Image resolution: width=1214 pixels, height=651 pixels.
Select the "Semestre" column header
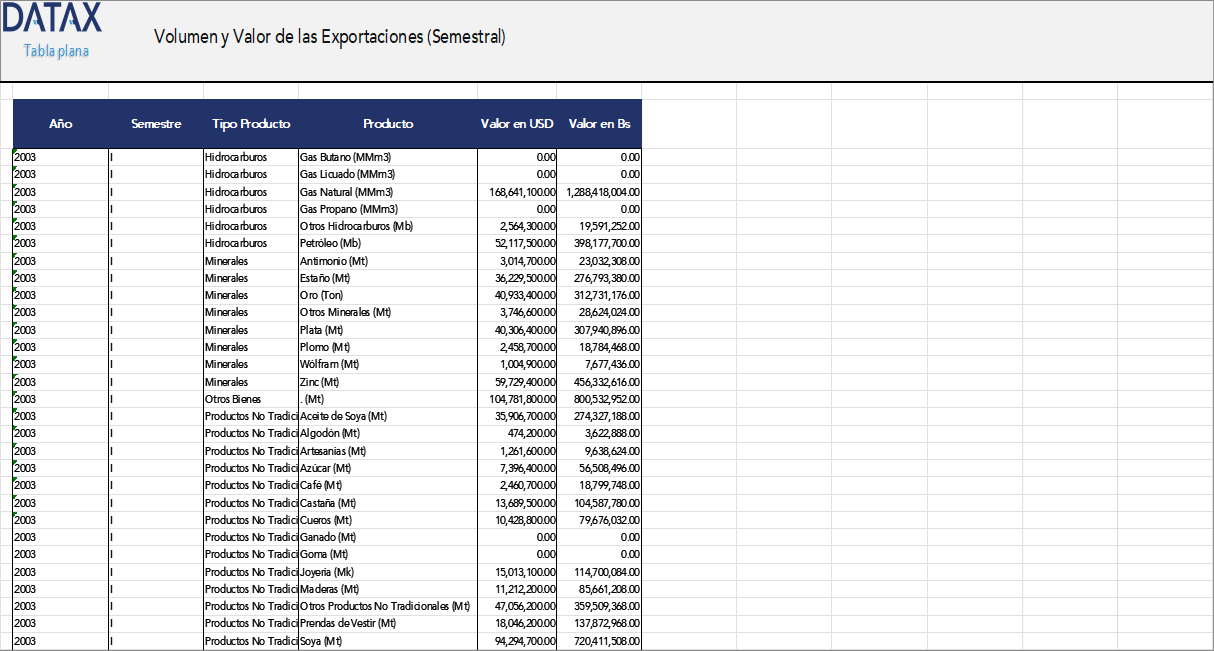pos(157,124)
